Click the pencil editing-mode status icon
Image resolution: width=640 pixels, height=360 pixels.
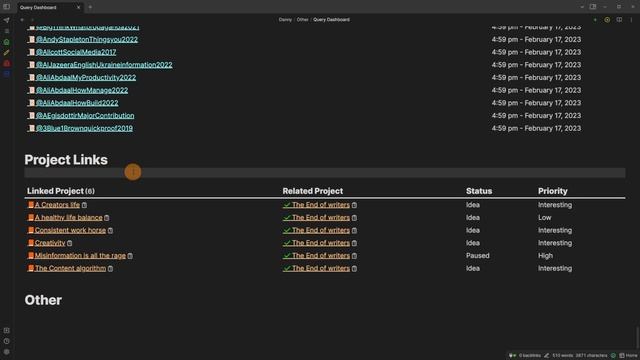tap(547, 356)
